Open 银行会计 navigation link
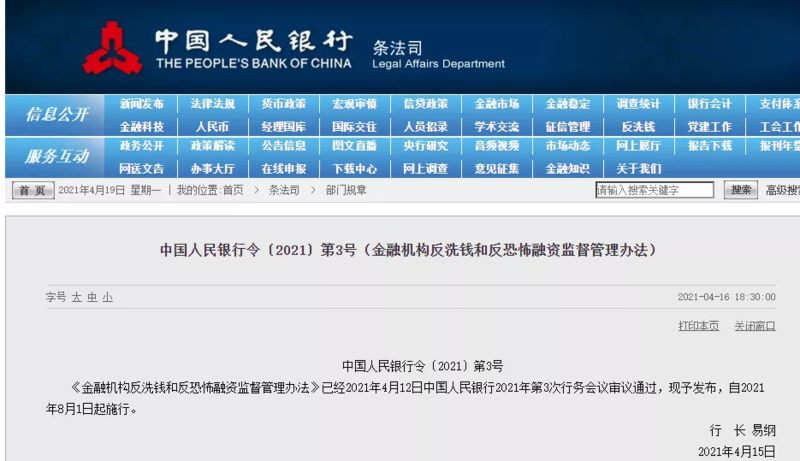The image size is (800, 461). (x=709, y=104)
